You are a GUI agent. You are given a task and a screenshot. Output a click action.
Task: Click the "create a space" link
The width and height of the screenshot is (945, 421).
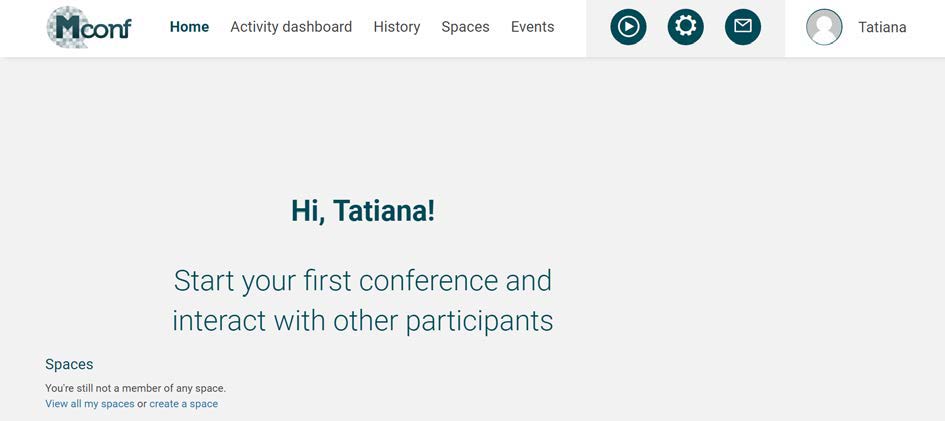pos(184,404)
